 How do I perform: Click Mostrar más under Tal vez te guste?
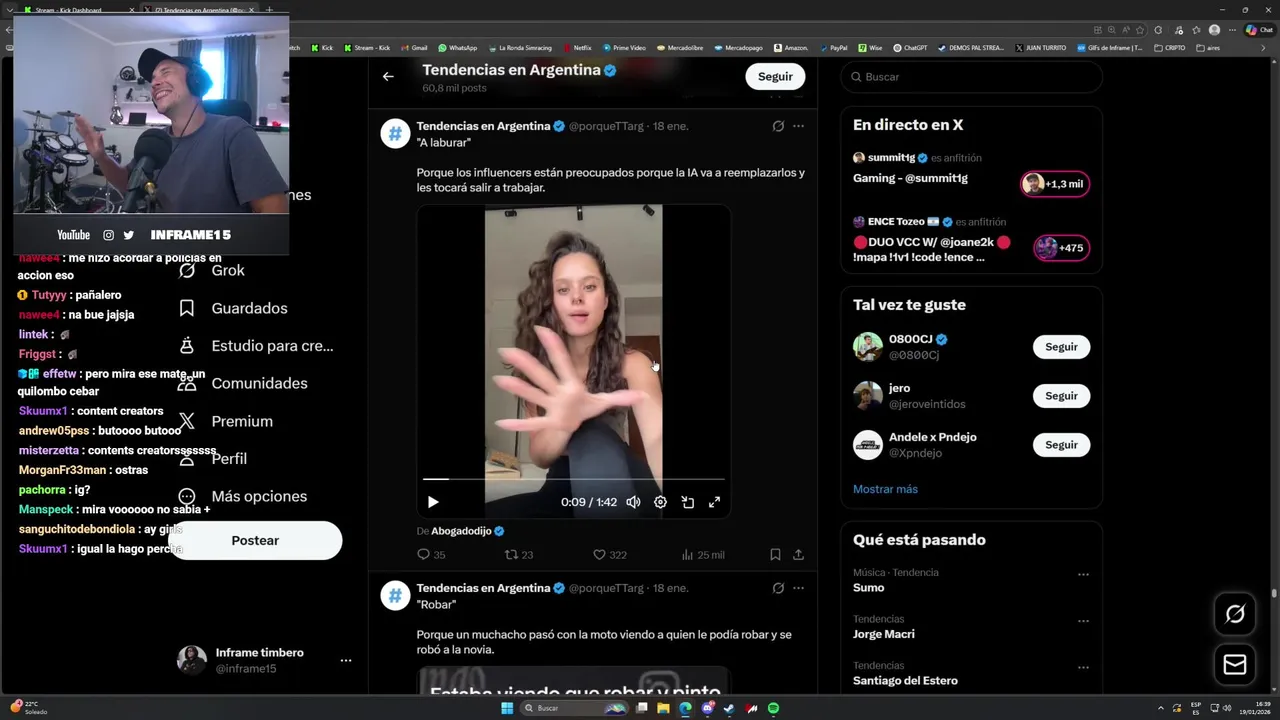tap(885, 489)
